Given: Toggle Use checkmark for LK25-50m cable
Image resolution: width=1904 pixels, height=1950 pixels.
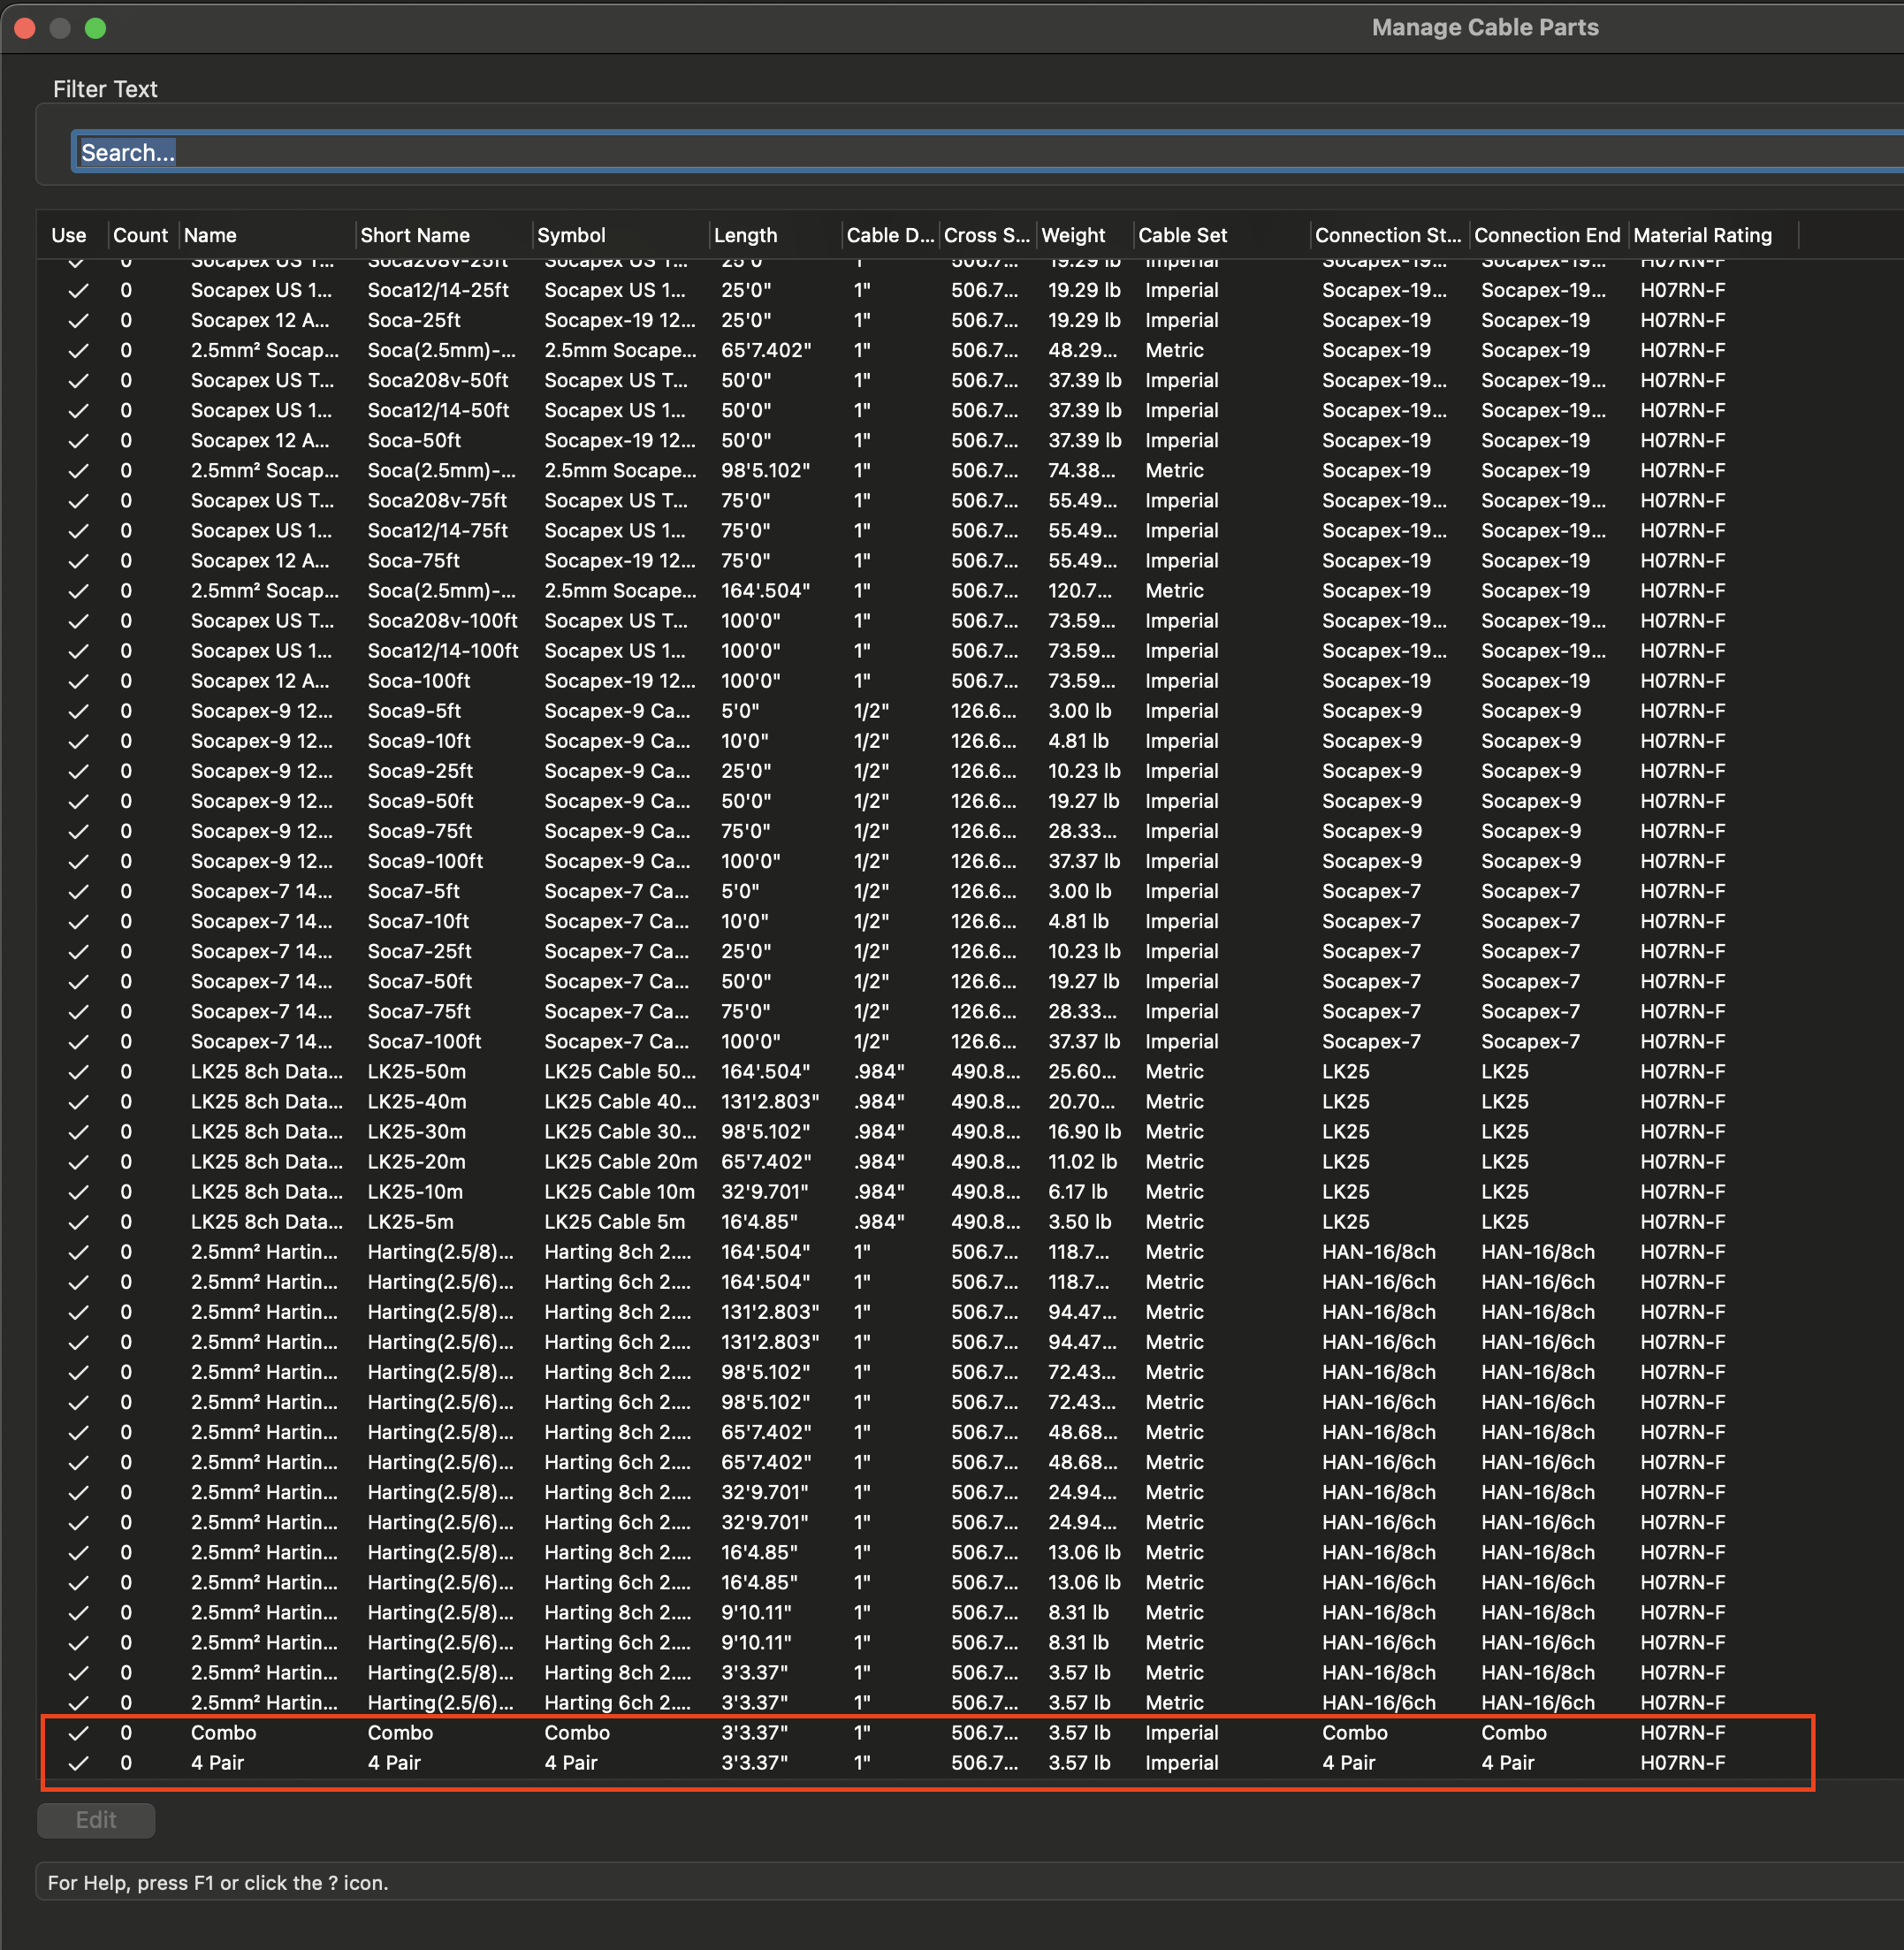Looking at the screenshot, I should tap(78, 1072).
